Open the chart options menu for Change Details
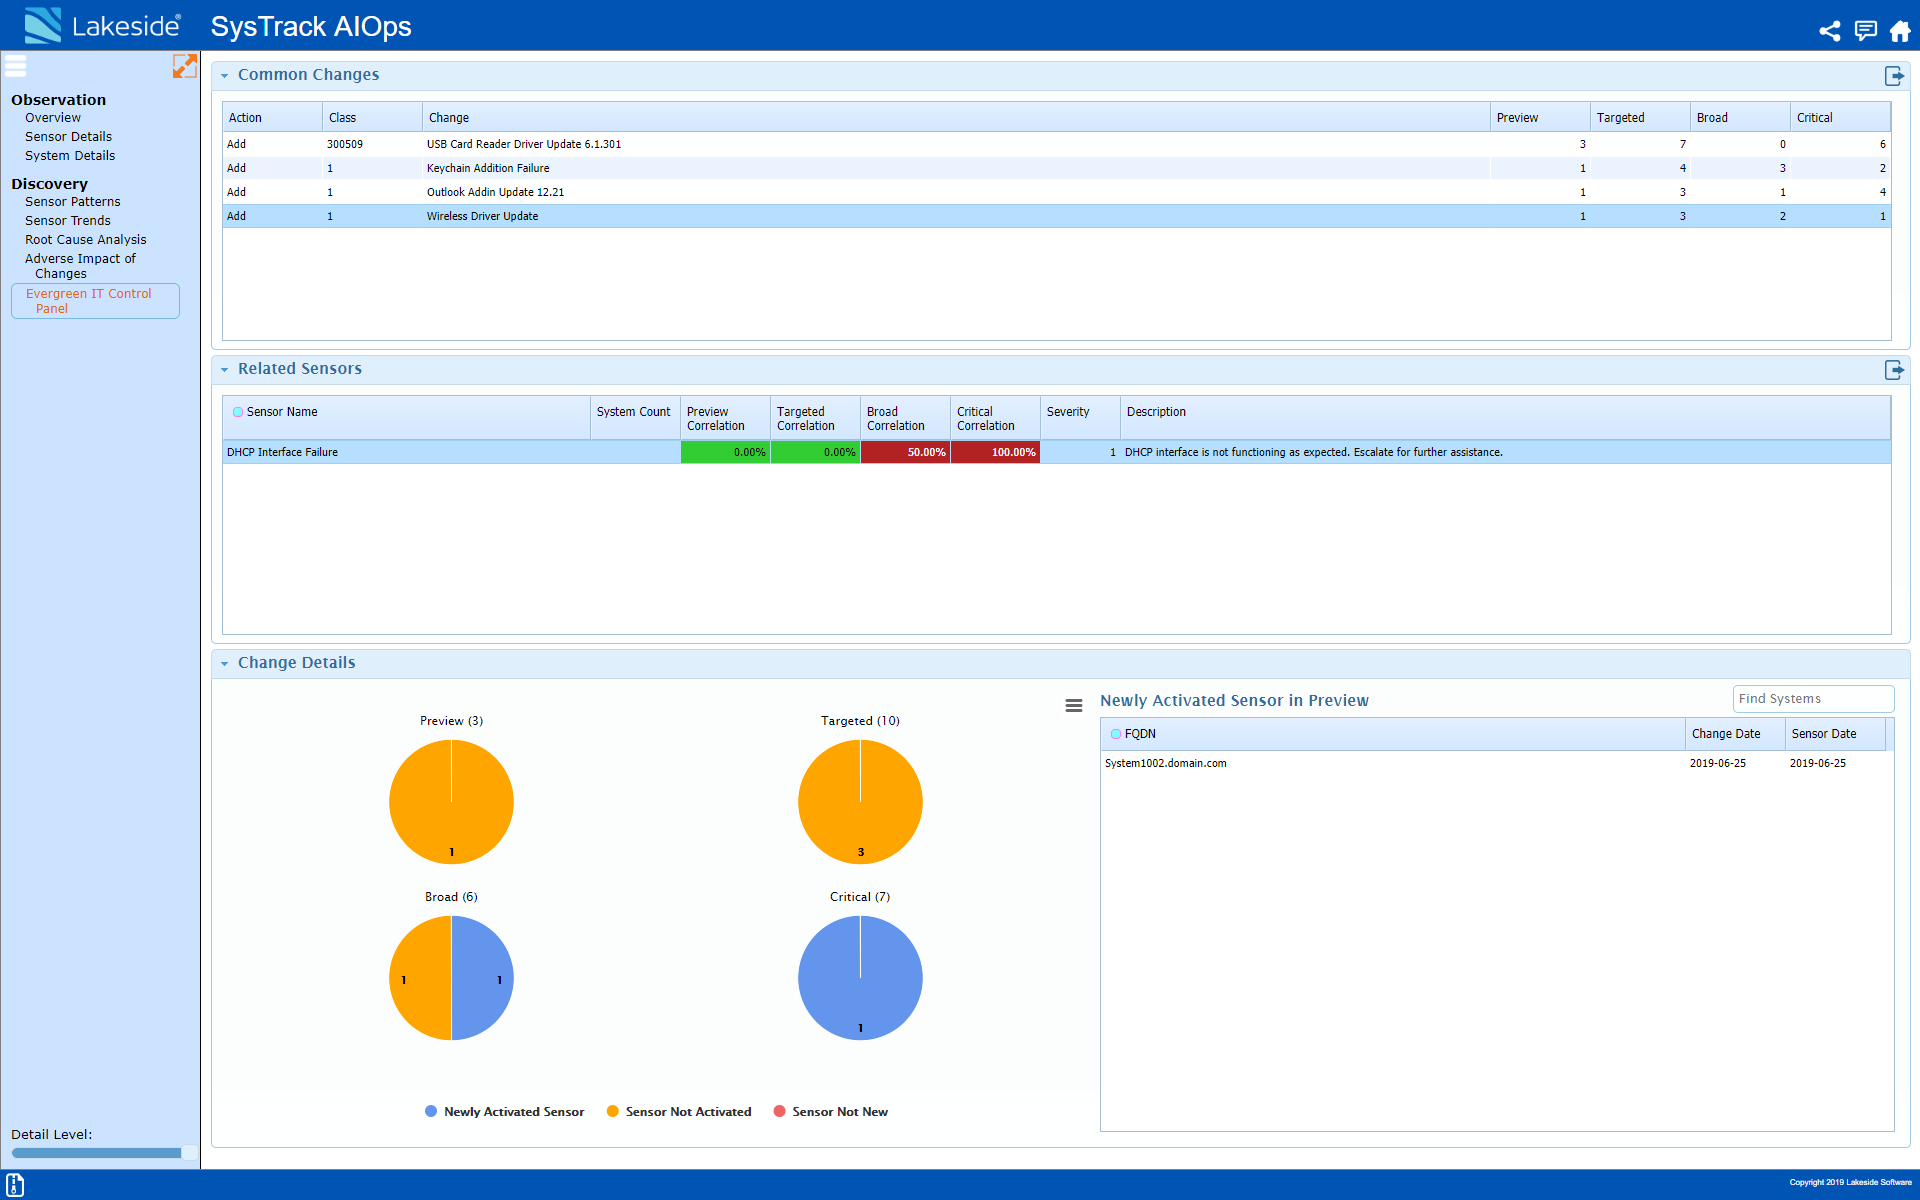This screenshot has width=1920, height=1200. click(1073, 705)
